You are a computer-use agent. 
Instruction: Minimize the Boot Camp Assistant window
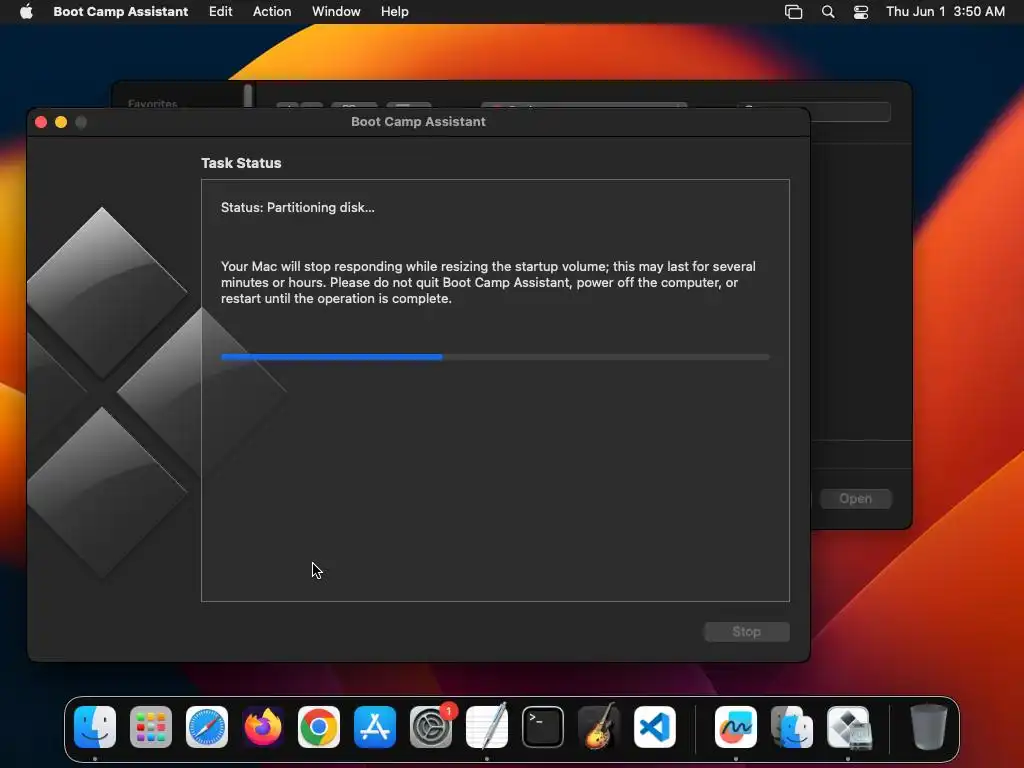pos(61,122)
